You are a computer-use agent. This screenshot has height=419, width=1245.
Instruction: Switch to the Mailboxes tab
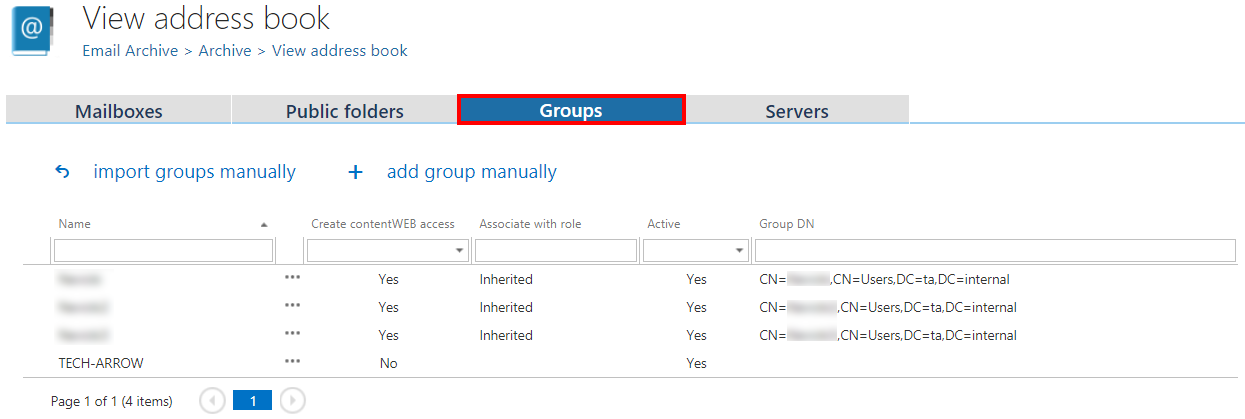tap(118, 111)
